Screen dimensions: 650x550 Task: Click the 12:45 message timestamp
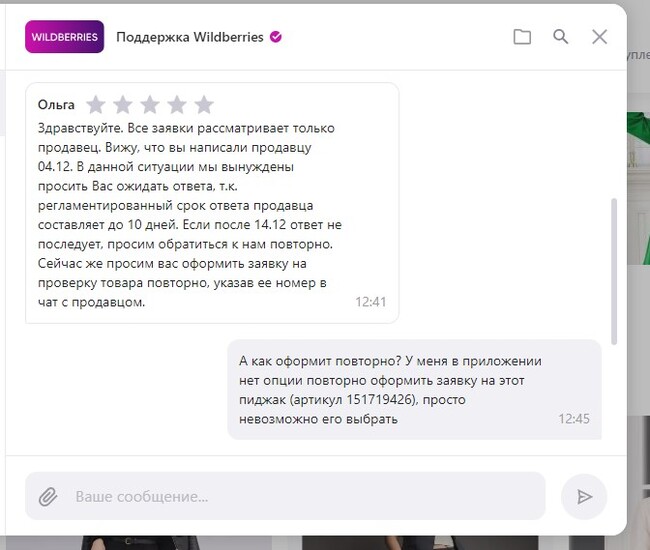coord(574,419)
